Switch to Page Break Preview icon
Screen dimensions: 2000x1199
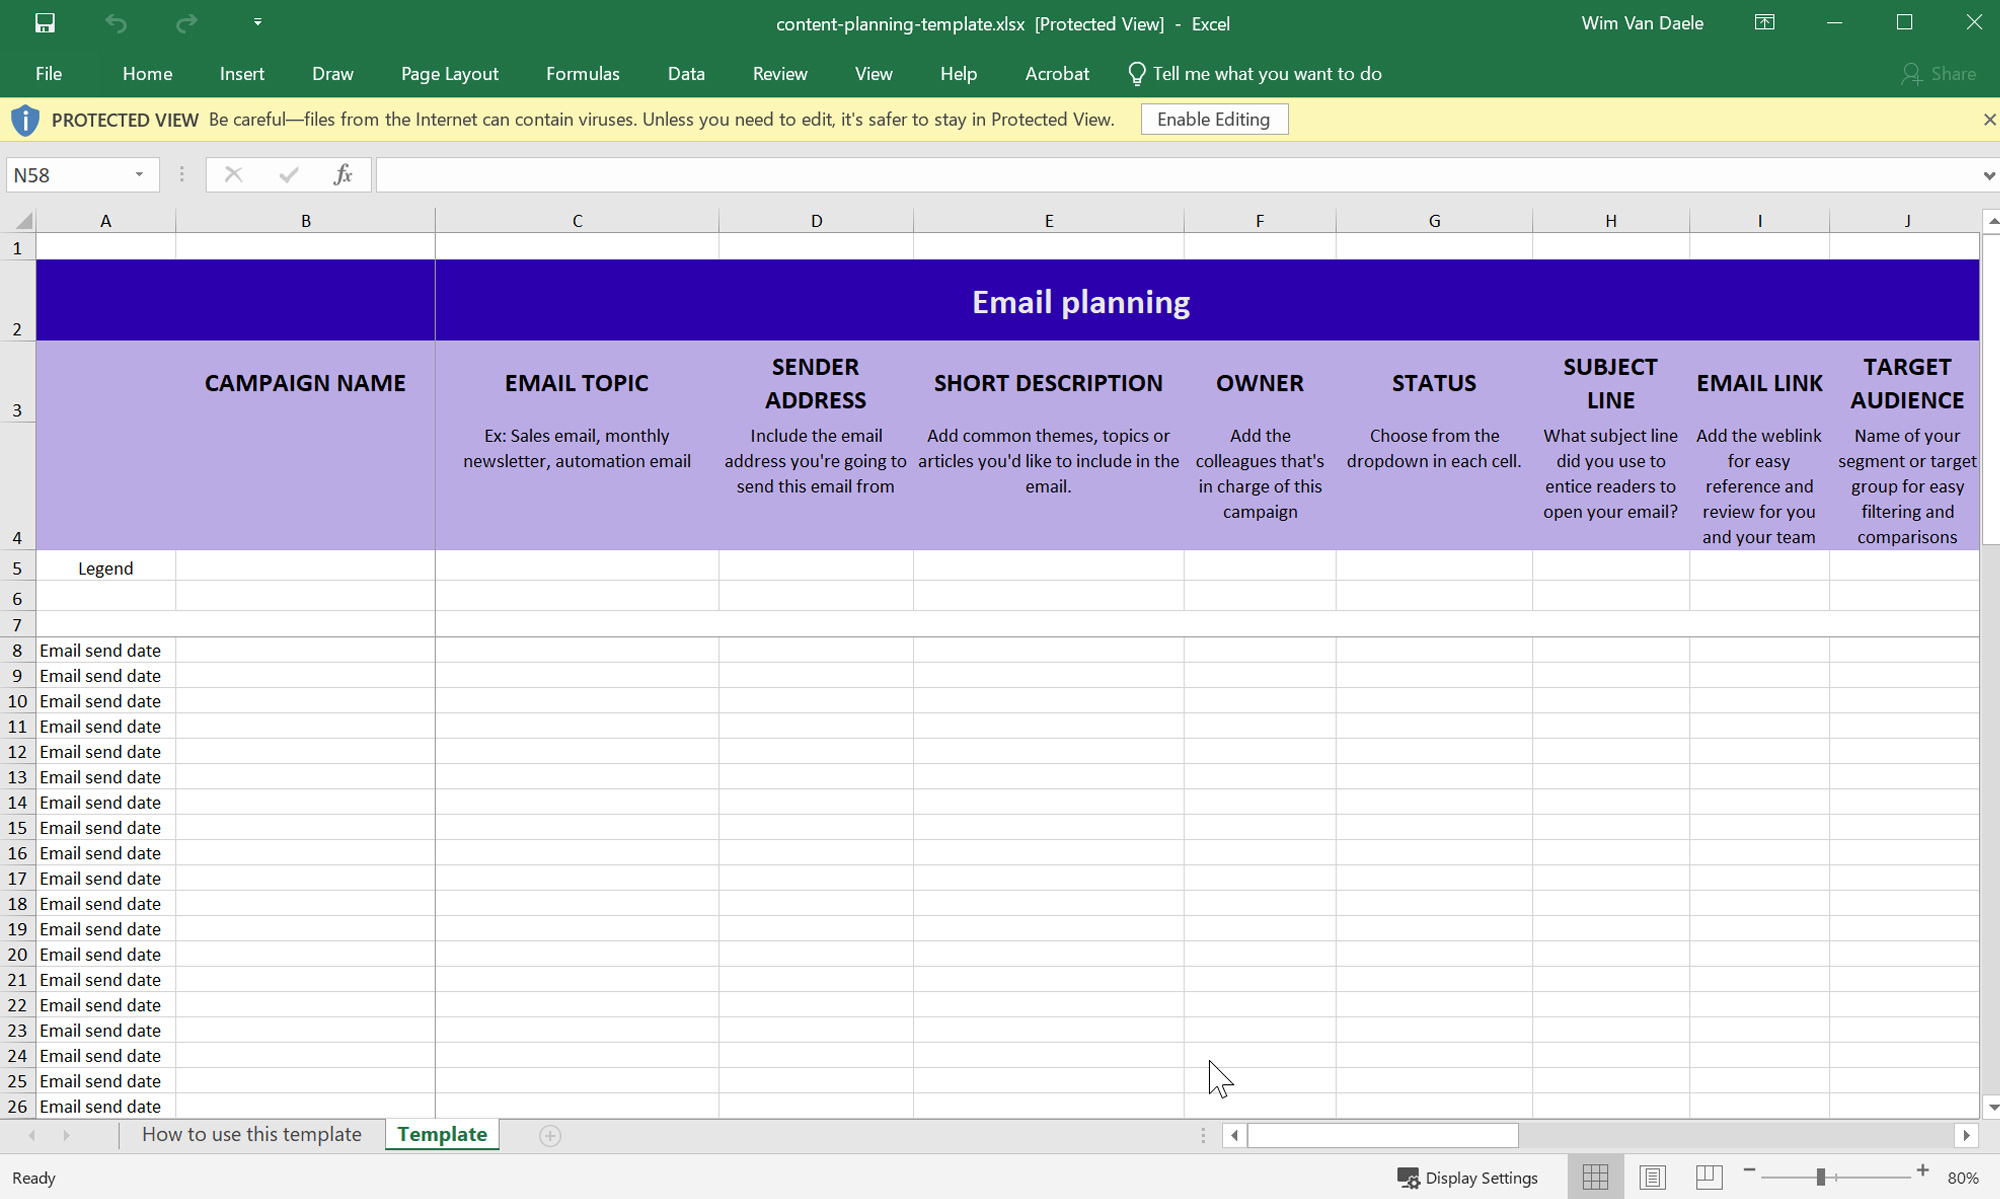(1708, 1177)
